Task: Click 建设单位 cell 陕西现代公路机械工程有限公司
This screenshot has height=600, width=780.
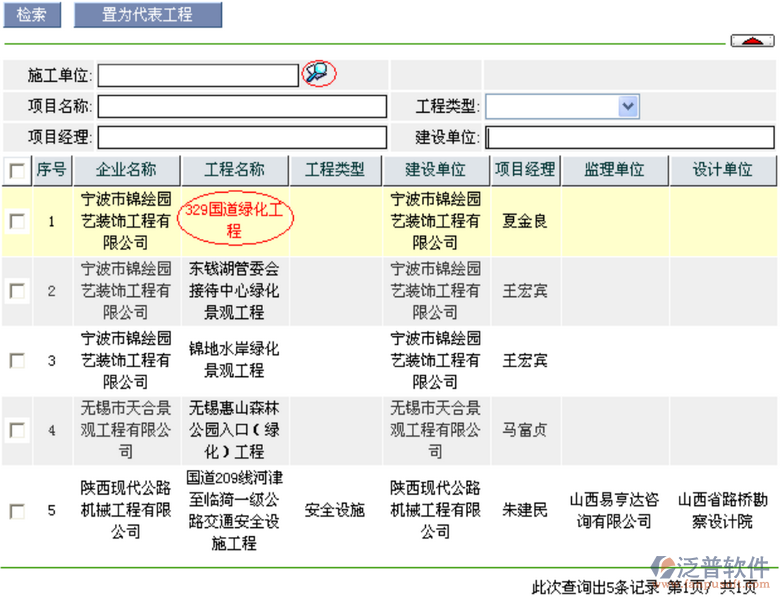Action: coord(436,510)
